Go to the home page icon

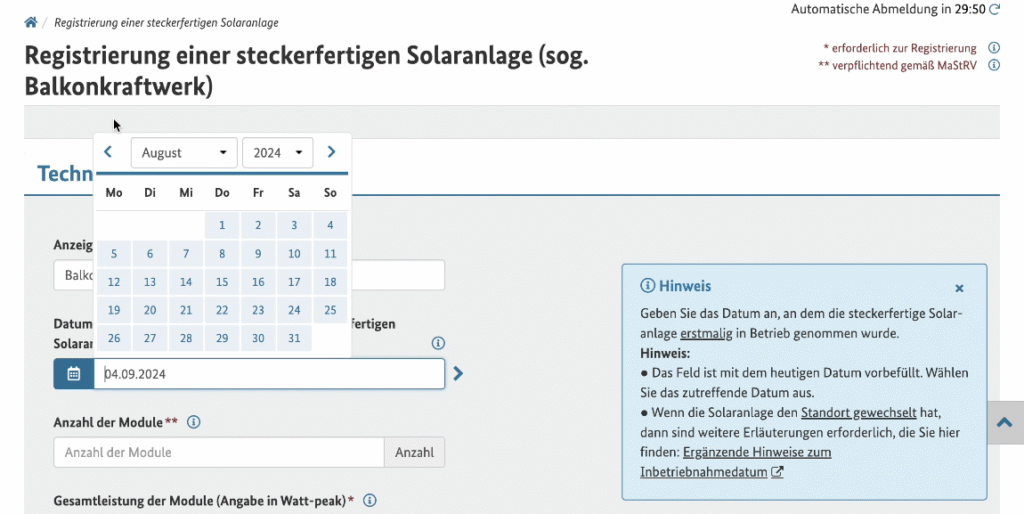[x=31, y=22]
